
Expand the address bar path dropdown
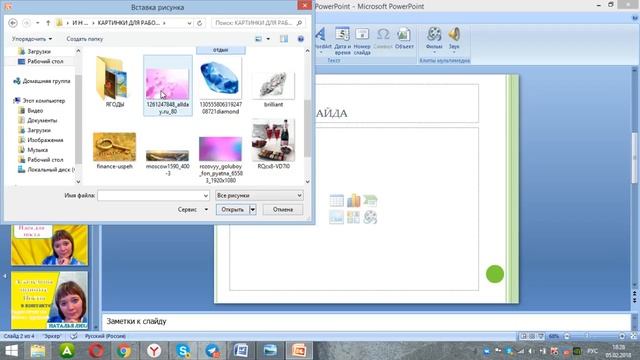(x=189, y=23)
